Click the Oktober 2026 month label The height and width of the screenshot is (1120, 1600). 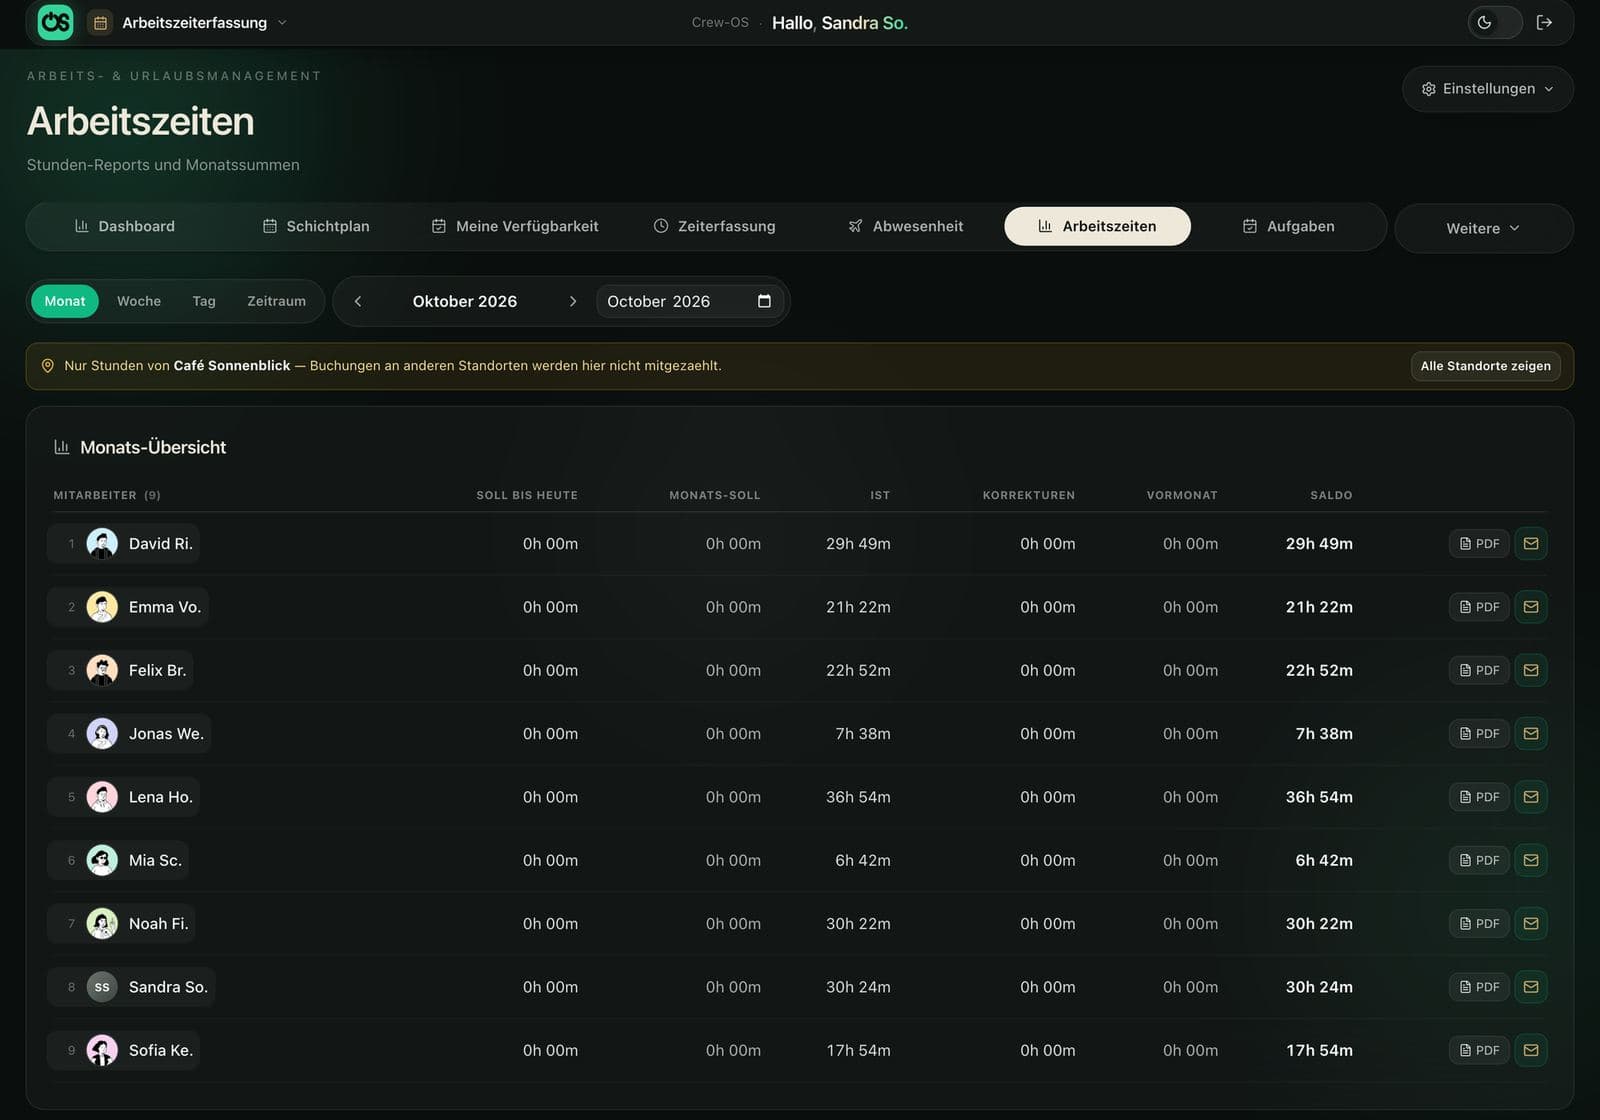[465, 301]
